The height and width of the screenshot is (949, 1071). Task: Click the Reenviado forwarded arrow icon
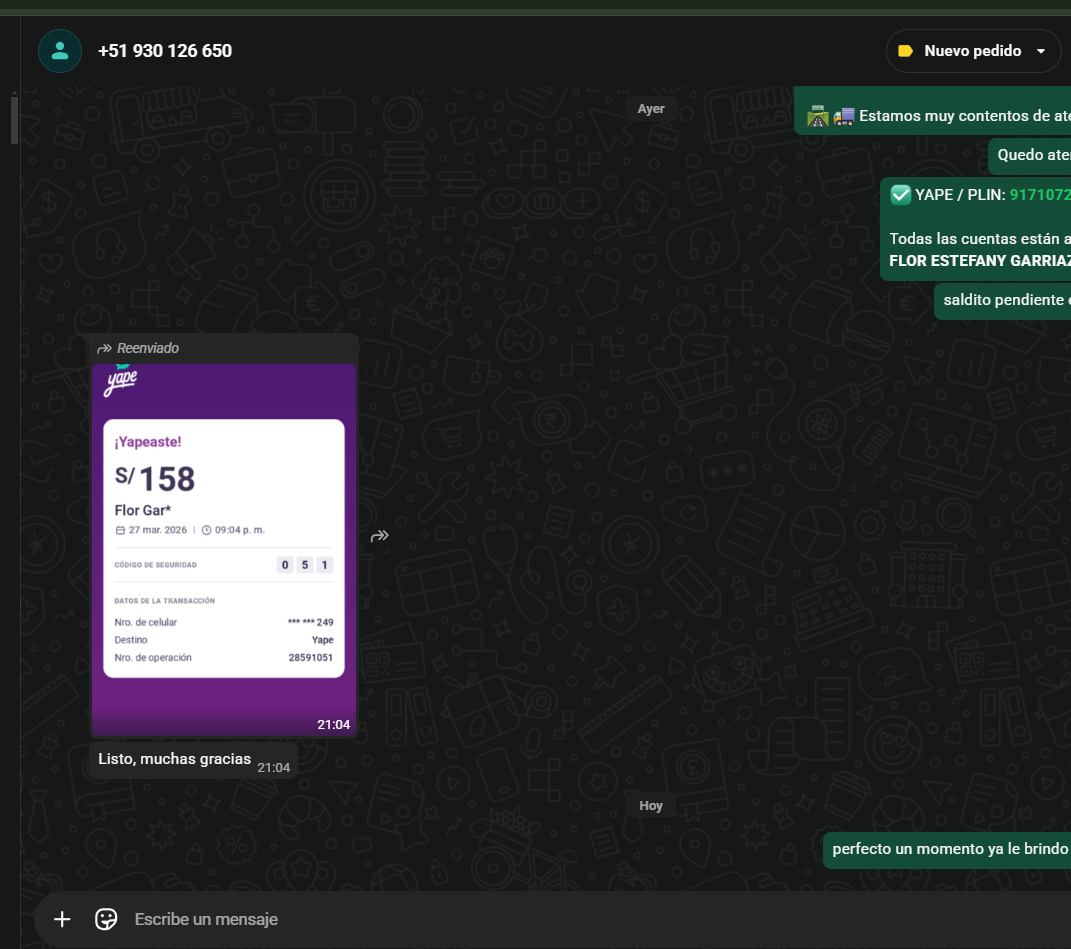(105, 348)
